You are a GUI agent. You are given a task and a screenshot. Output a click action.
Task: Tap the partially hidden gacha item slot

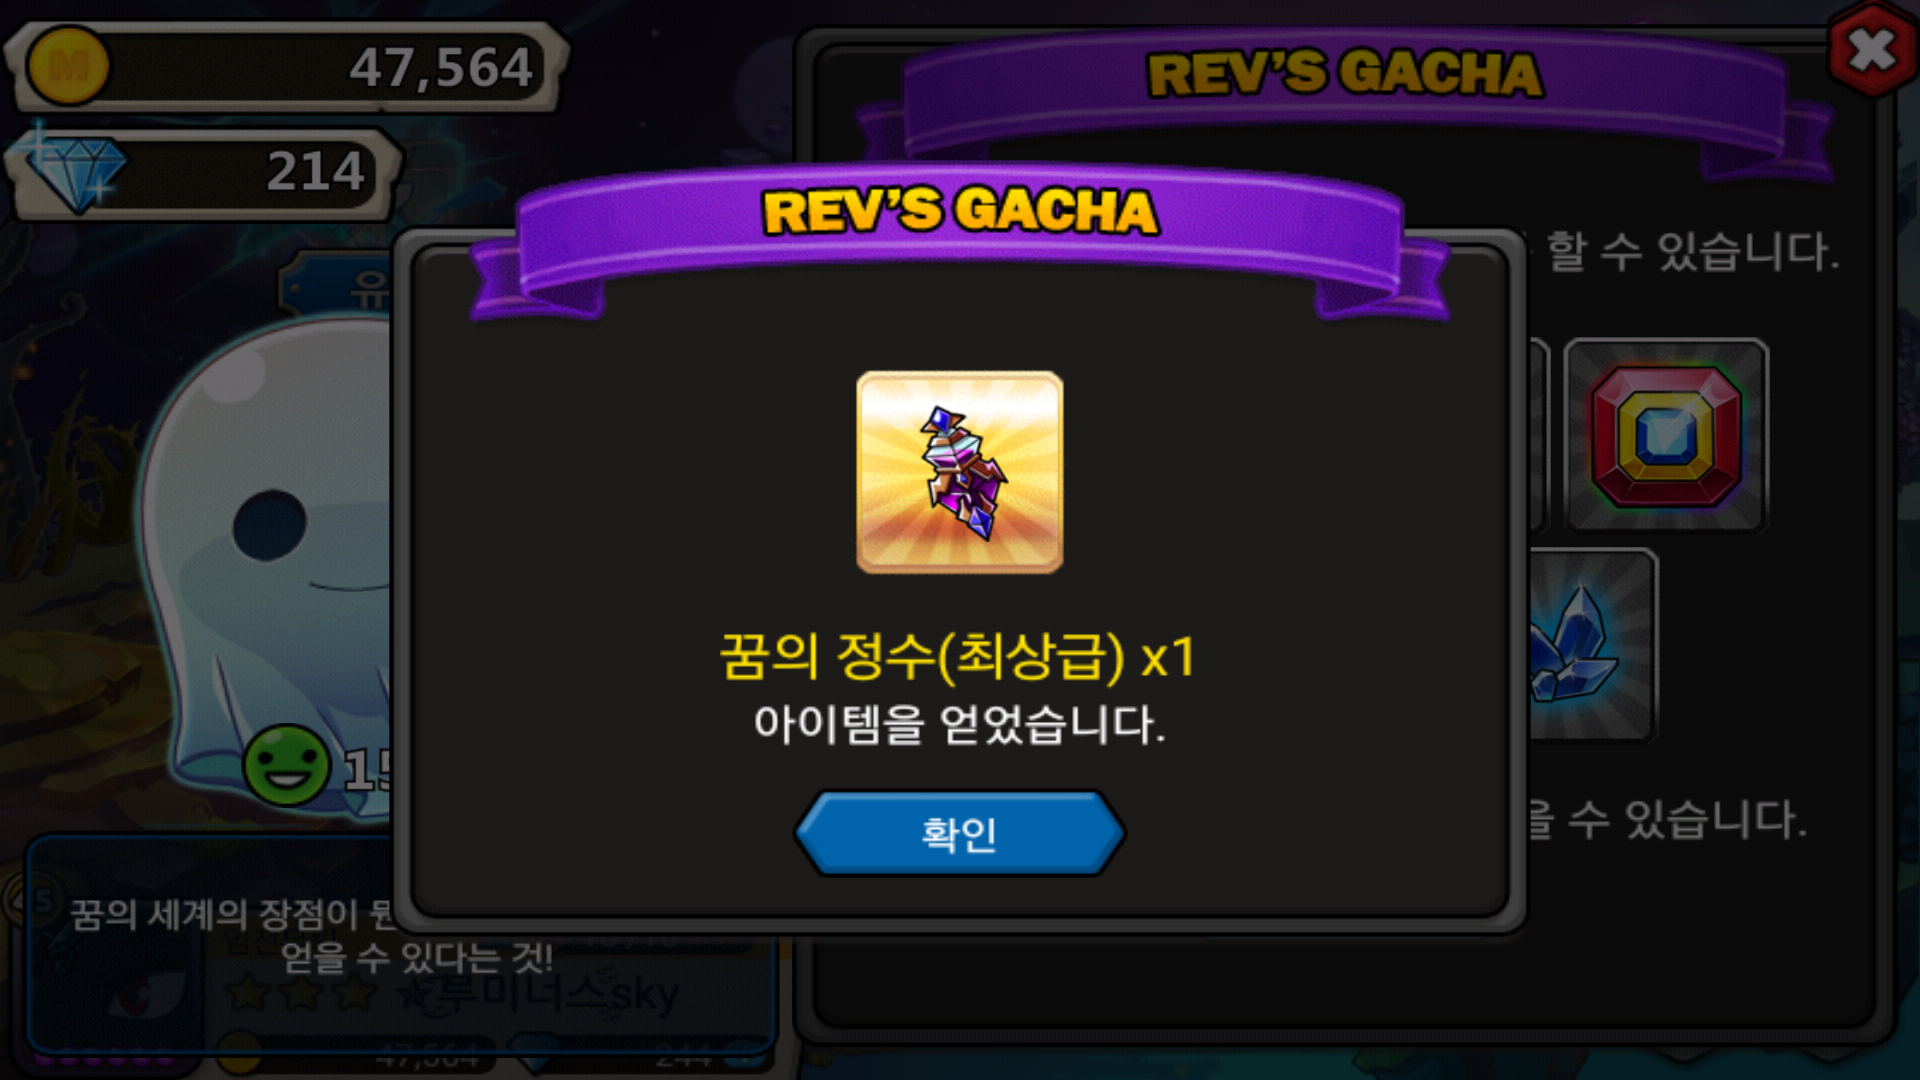[x=1540, y=435]
